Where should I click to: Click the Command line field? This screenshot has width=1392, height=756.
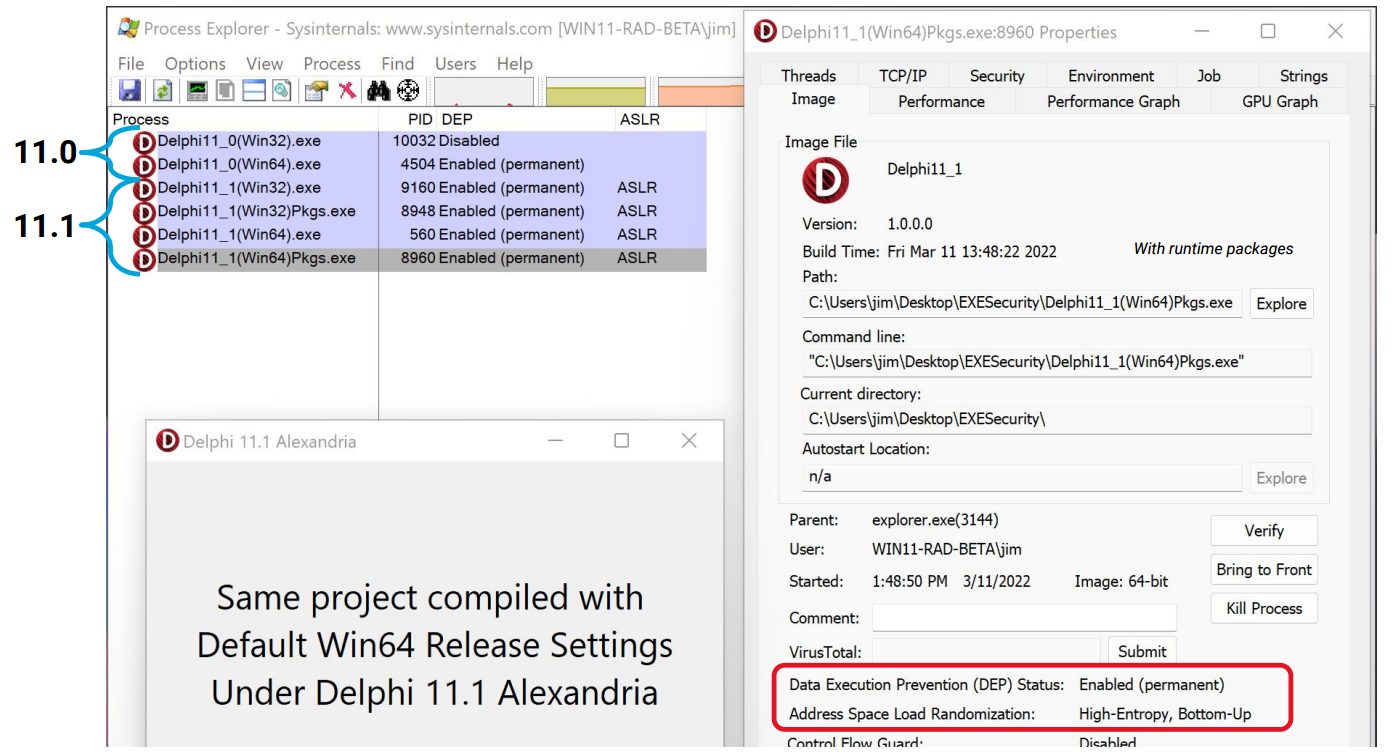click(x=1056, y=362)
